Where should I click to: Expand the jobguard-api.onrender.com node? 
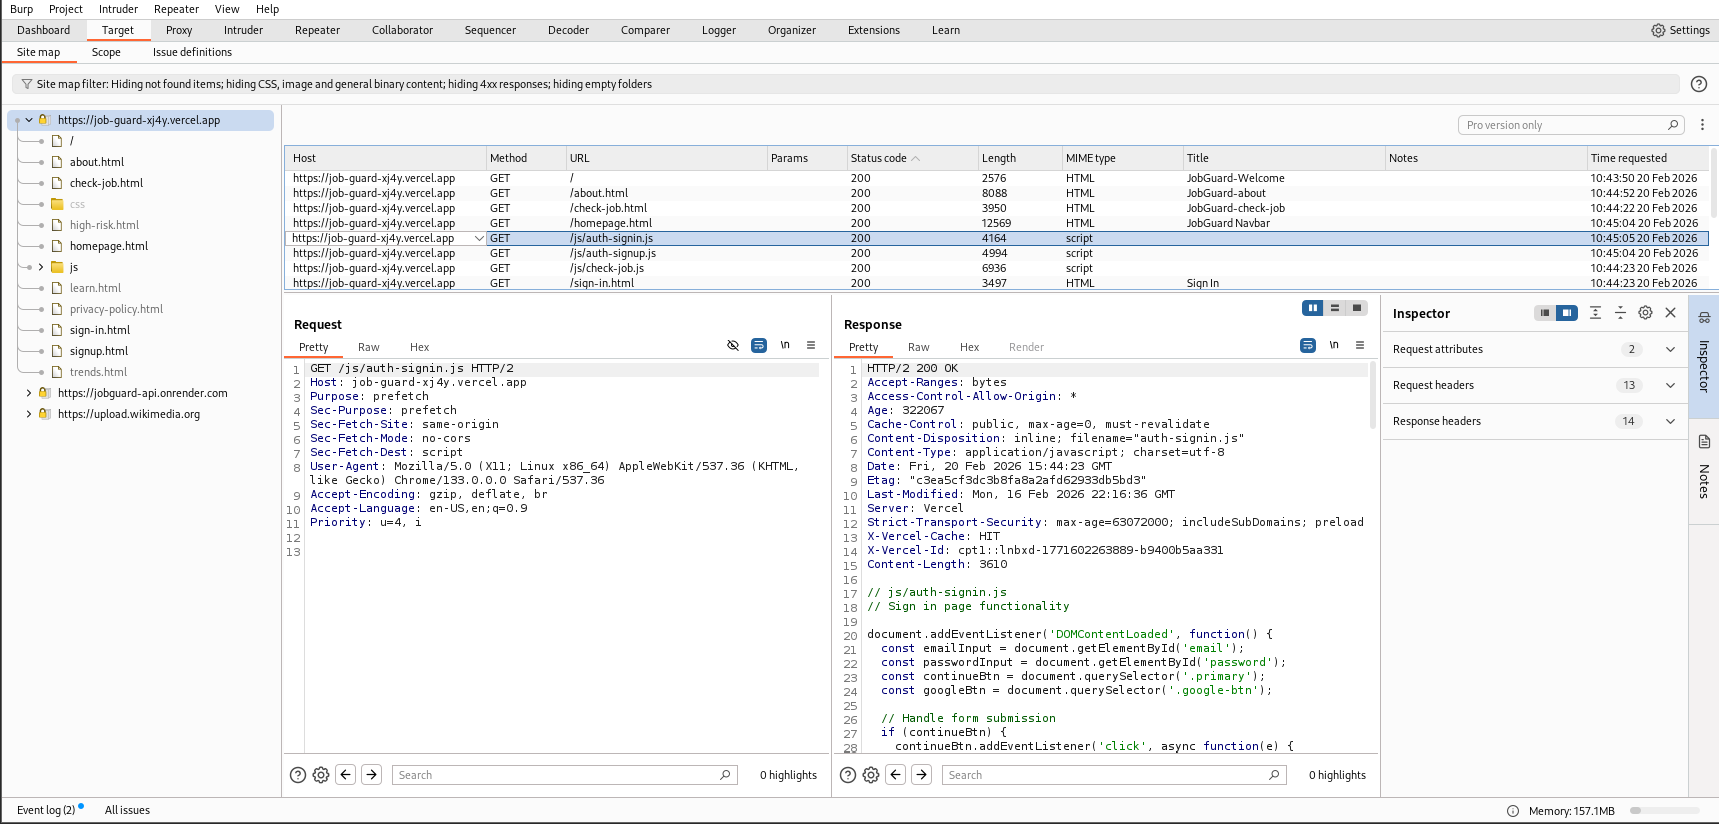(x=29, y=393)
